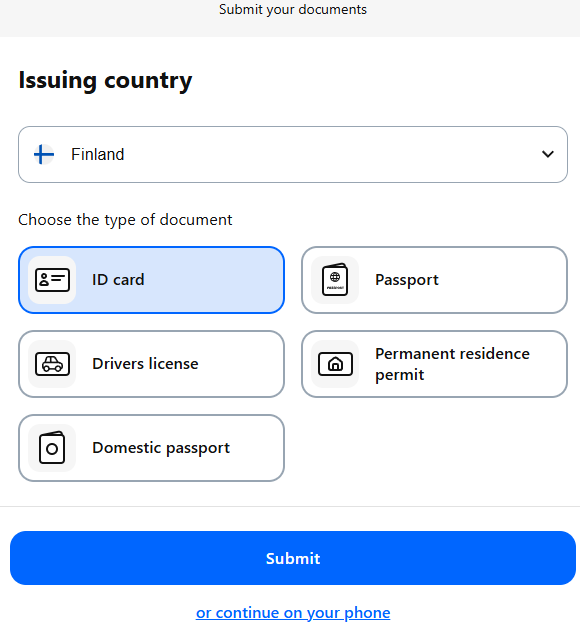The height and width of the screenshot is (638, 580).
Task: Follow the continue on your phone link
Action: [x=293, y=613]
